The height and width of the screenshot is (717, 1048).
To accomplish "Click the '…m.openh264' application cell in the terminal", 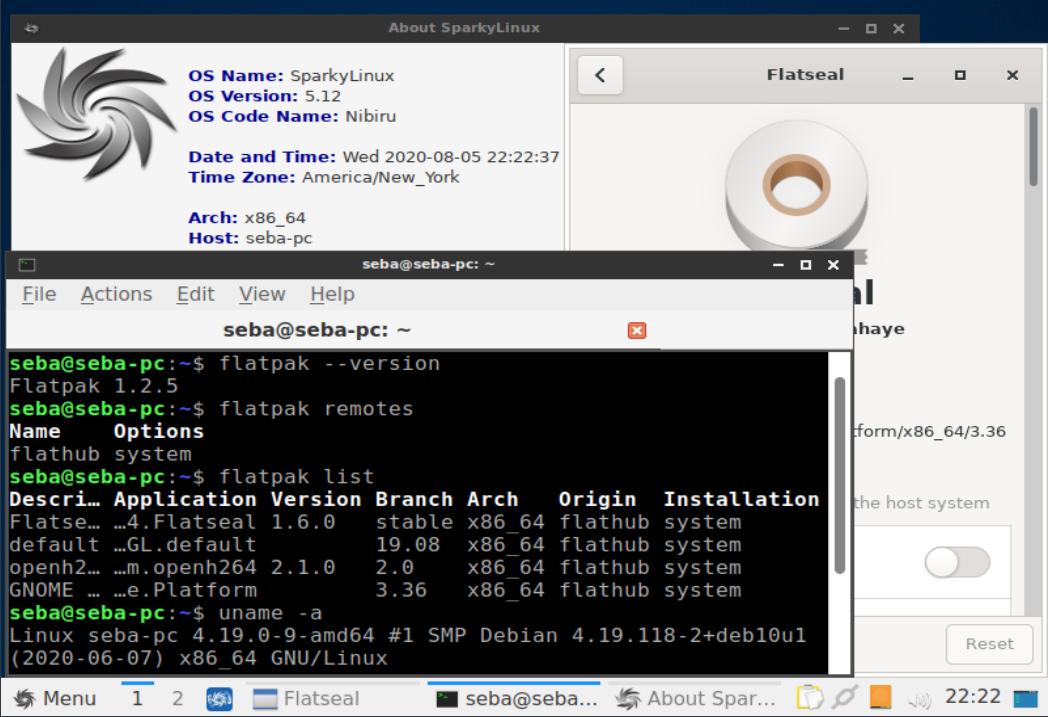I will pyautogui.click(x=184, y=568).
